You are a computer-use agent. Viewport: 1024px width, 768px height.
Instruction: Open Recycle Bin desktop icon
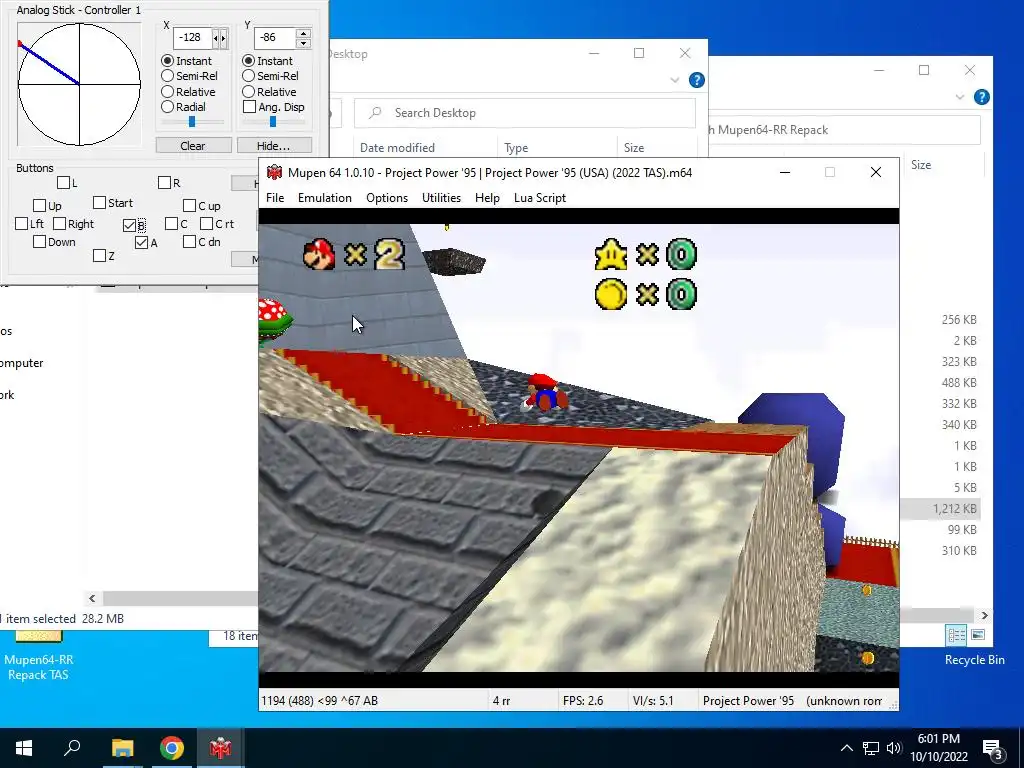coord(974,660)
